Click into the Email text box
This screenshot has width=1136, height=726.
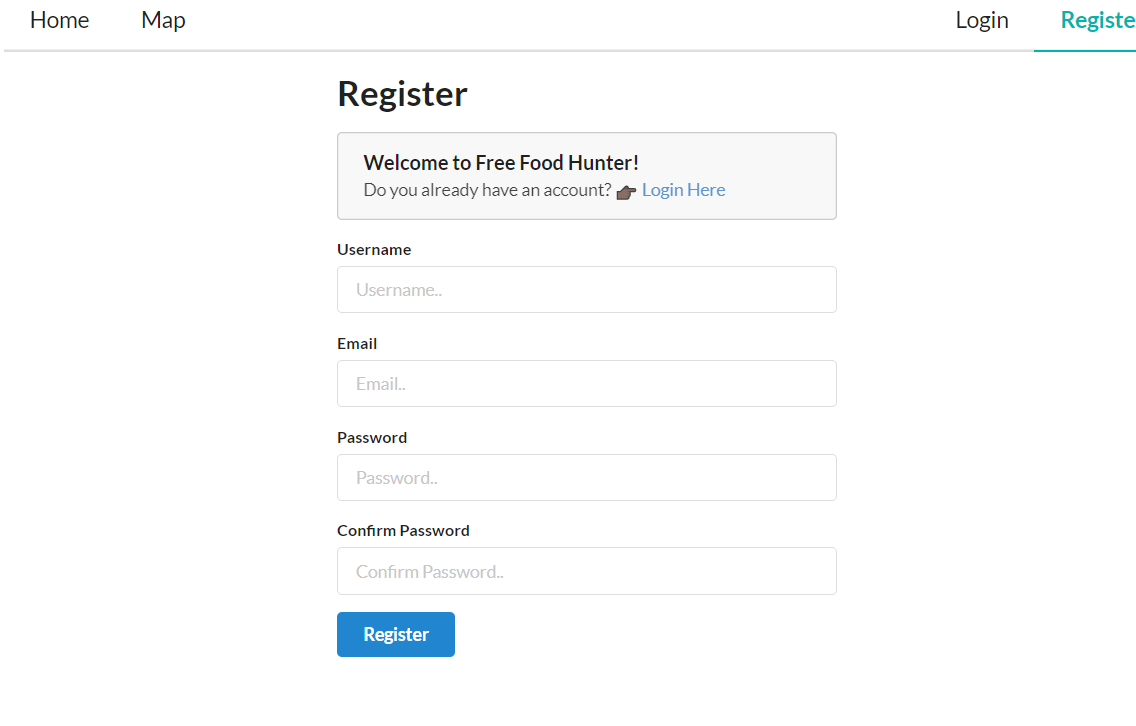(x=587, y=383)
